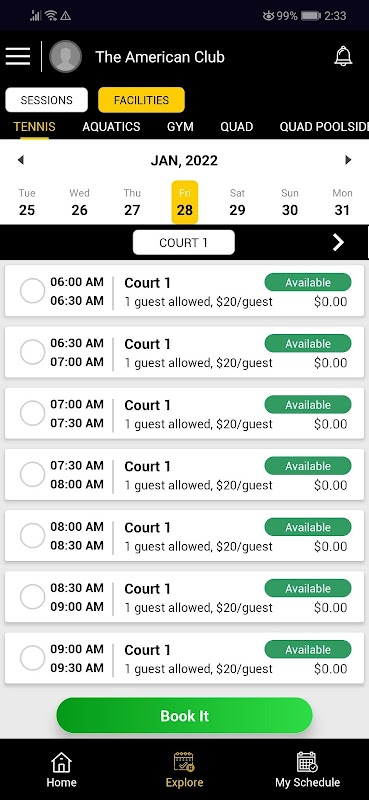Open the SESSIONS view

tap(46, 100)
